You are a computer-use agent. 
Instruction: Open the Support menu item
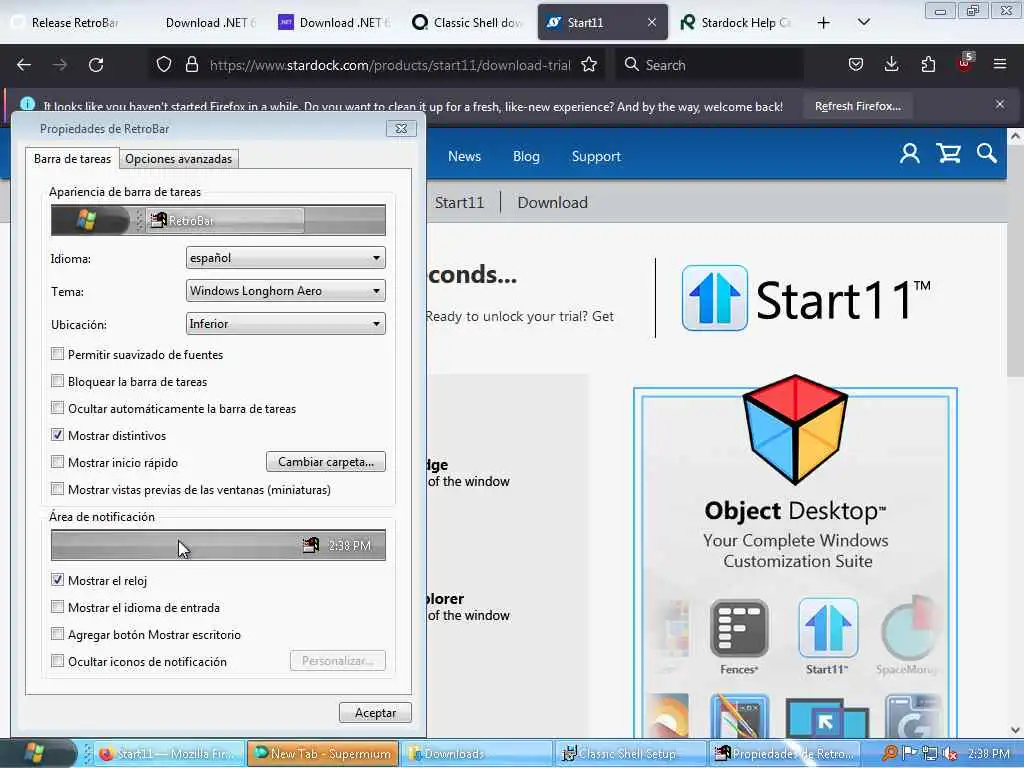pos(596,156)
